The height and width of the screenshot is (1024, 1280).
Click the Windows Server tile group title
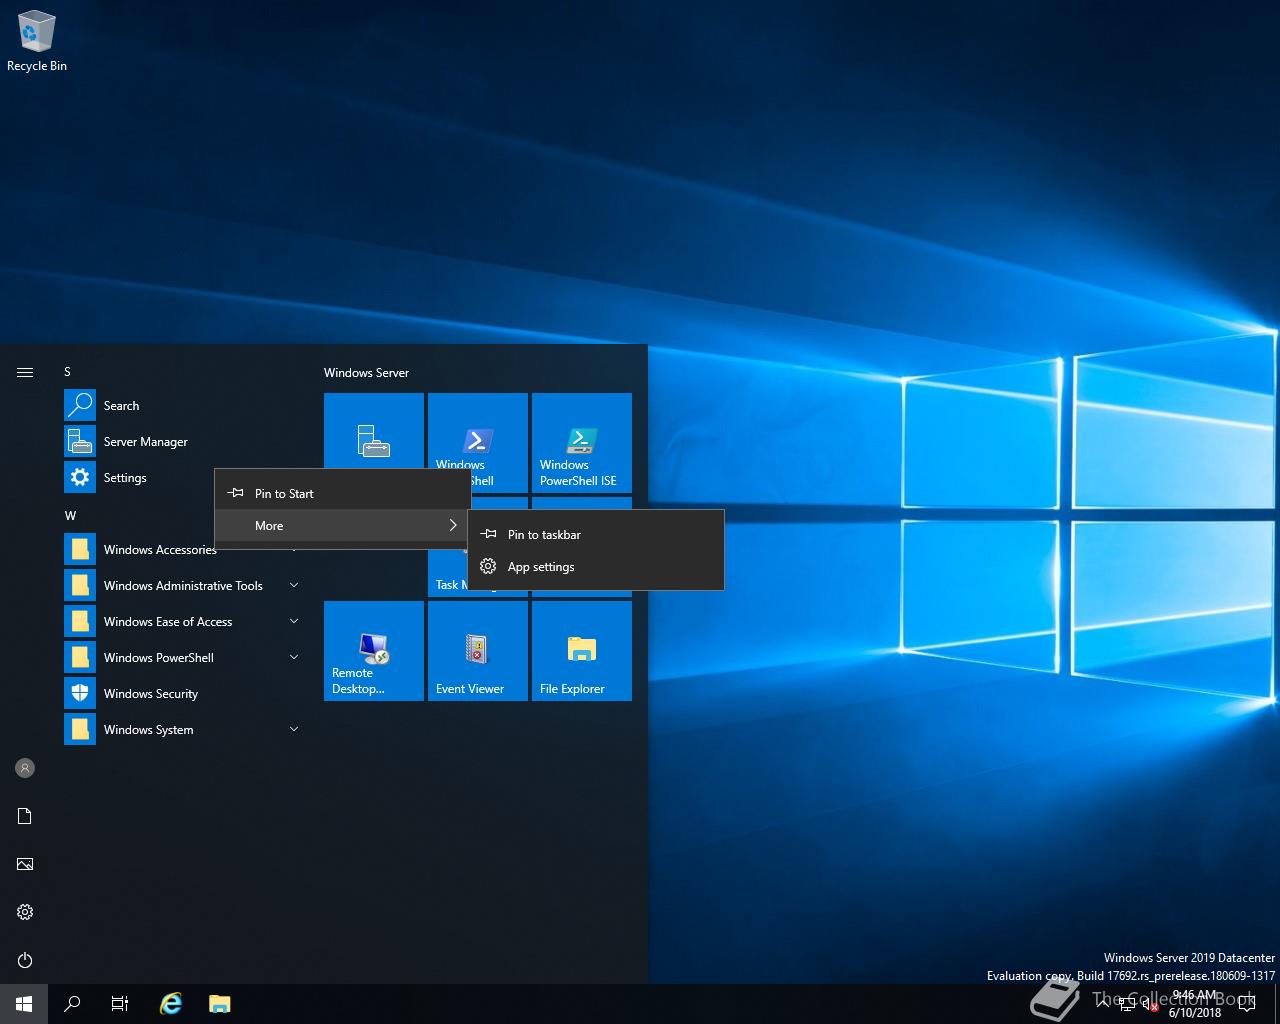tap(366, 372)
